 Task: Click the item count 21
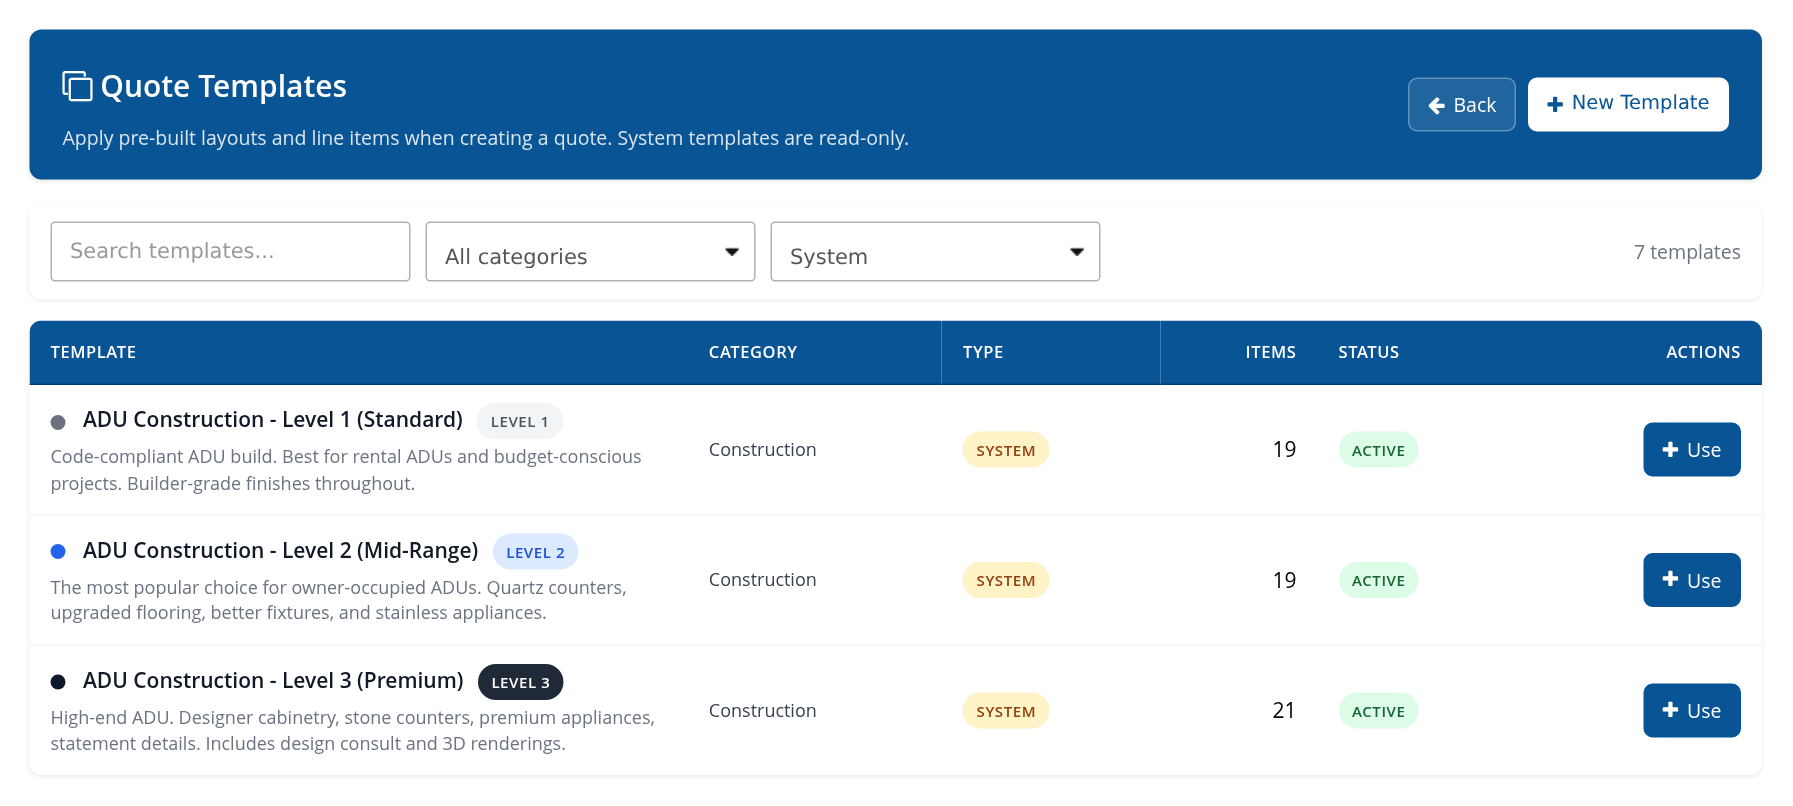[x=1284, y=711]
